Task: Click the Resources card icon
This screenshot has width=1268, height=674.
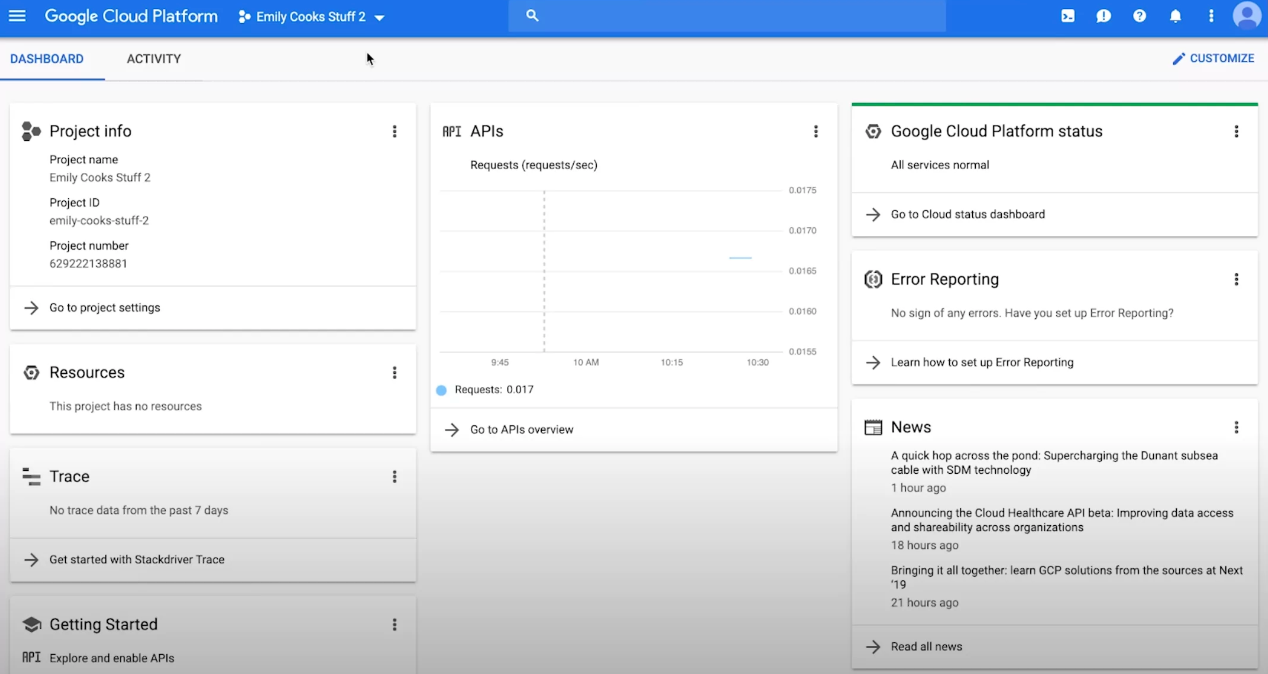Action: click(31, 373)
